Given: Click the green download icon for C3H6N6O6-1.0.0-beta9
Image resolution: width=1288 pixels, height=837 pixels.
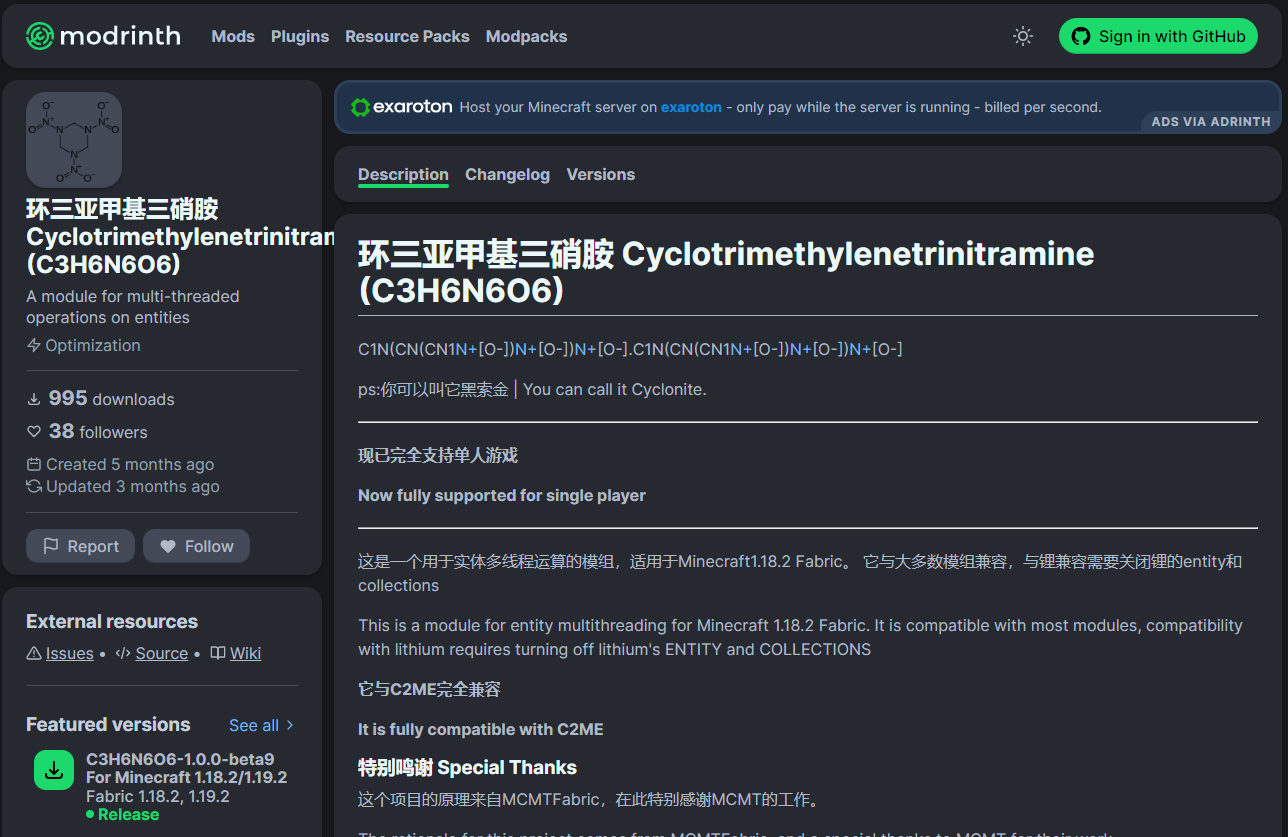Looking at the screenshot, I should (53, 771).
